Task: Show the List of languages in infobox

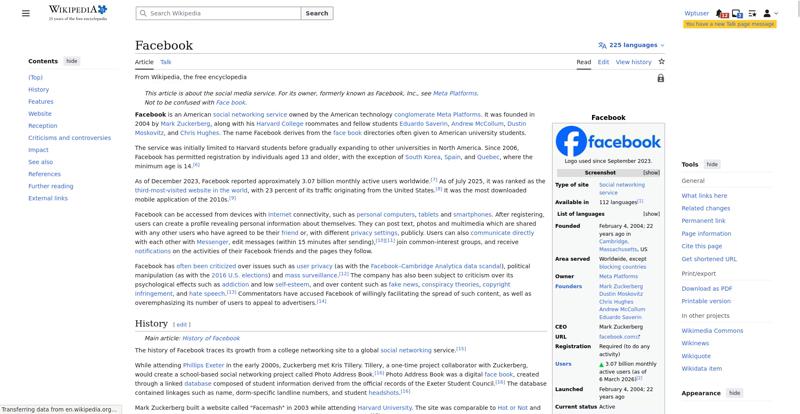Action: click(x=651, y=213)
